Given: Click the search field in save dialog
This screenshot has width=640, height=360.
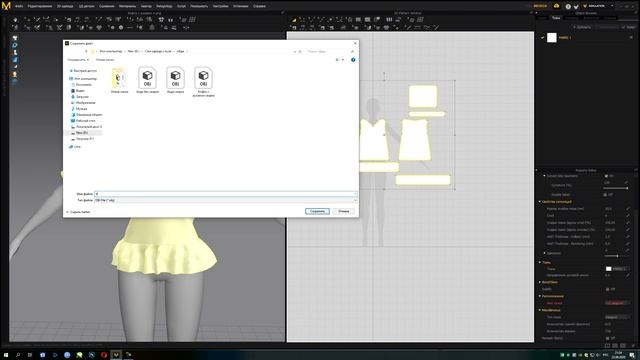Looking at the screenshot, I should point(329,51).
